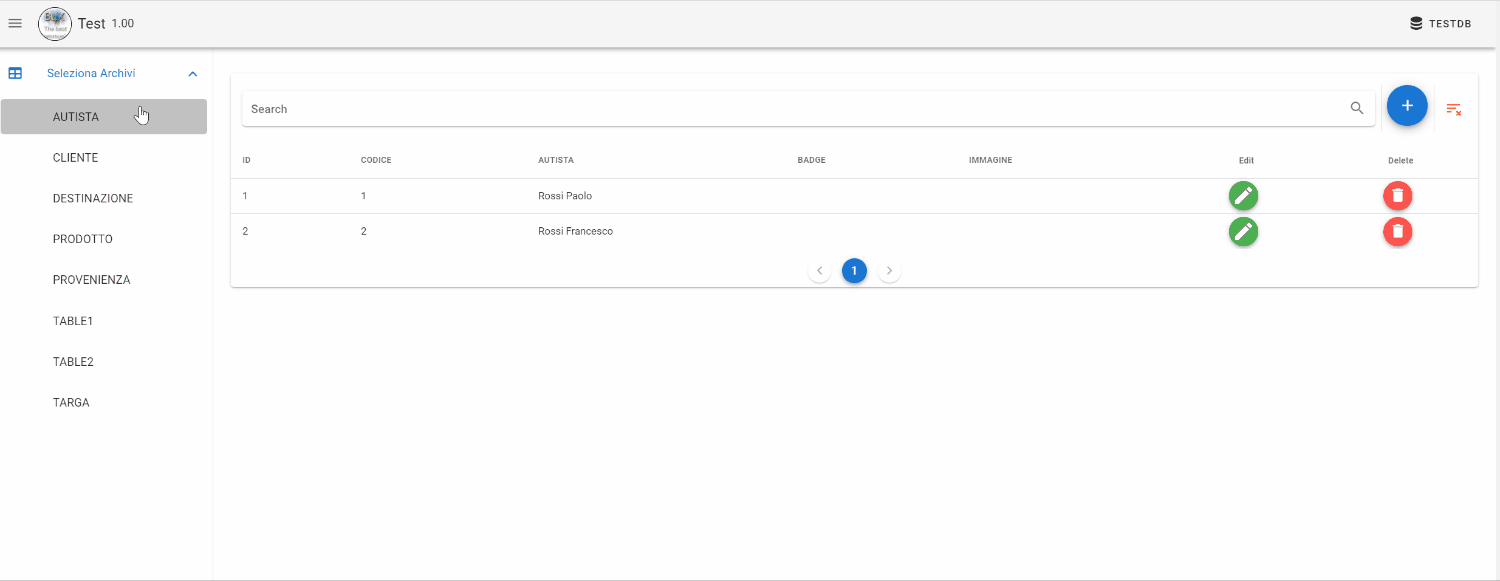
Task: Select the TARGA archive
Action: pyautogui.click(x=104, y=403)
